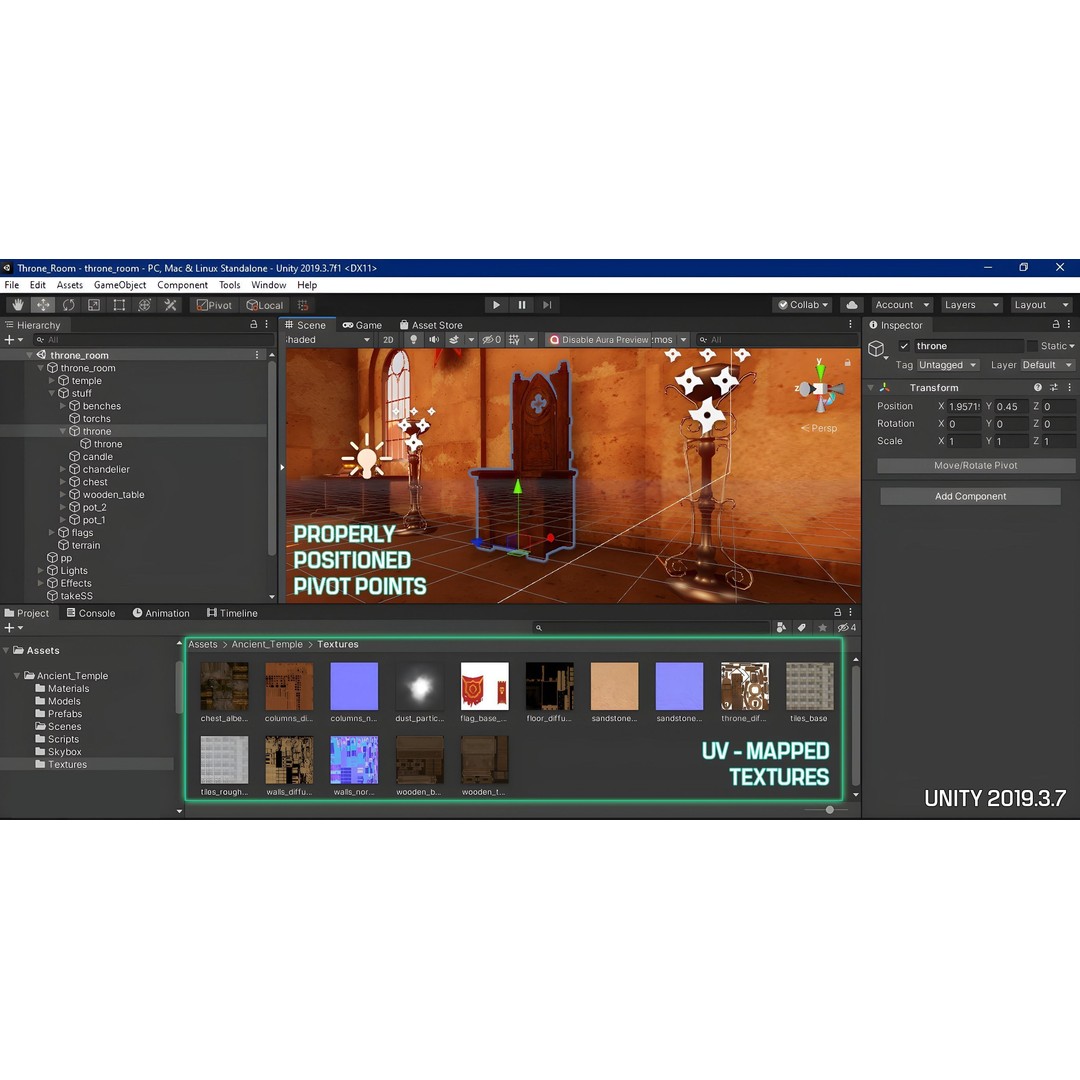Select the Rotate tool
This screenshot has width=1080, height=1080.
pyautogui.click(x=68, y=305)
